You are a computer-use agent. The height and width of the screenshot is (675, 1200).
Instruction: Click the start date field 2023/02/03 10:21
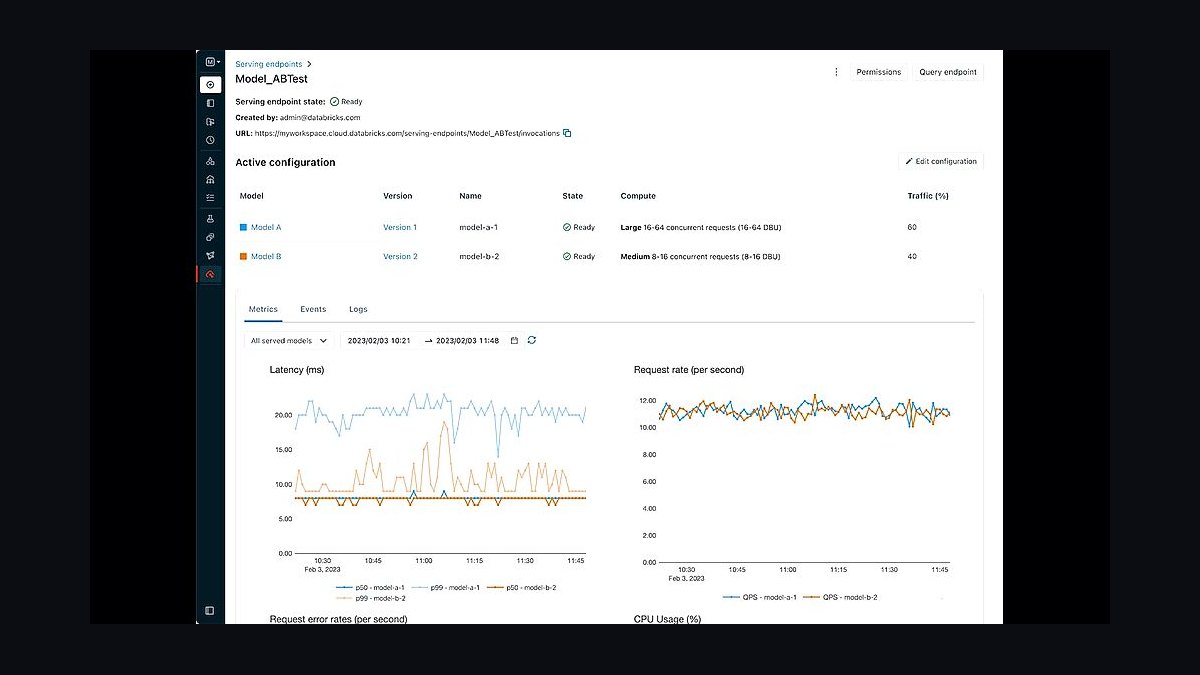(379, 340)
